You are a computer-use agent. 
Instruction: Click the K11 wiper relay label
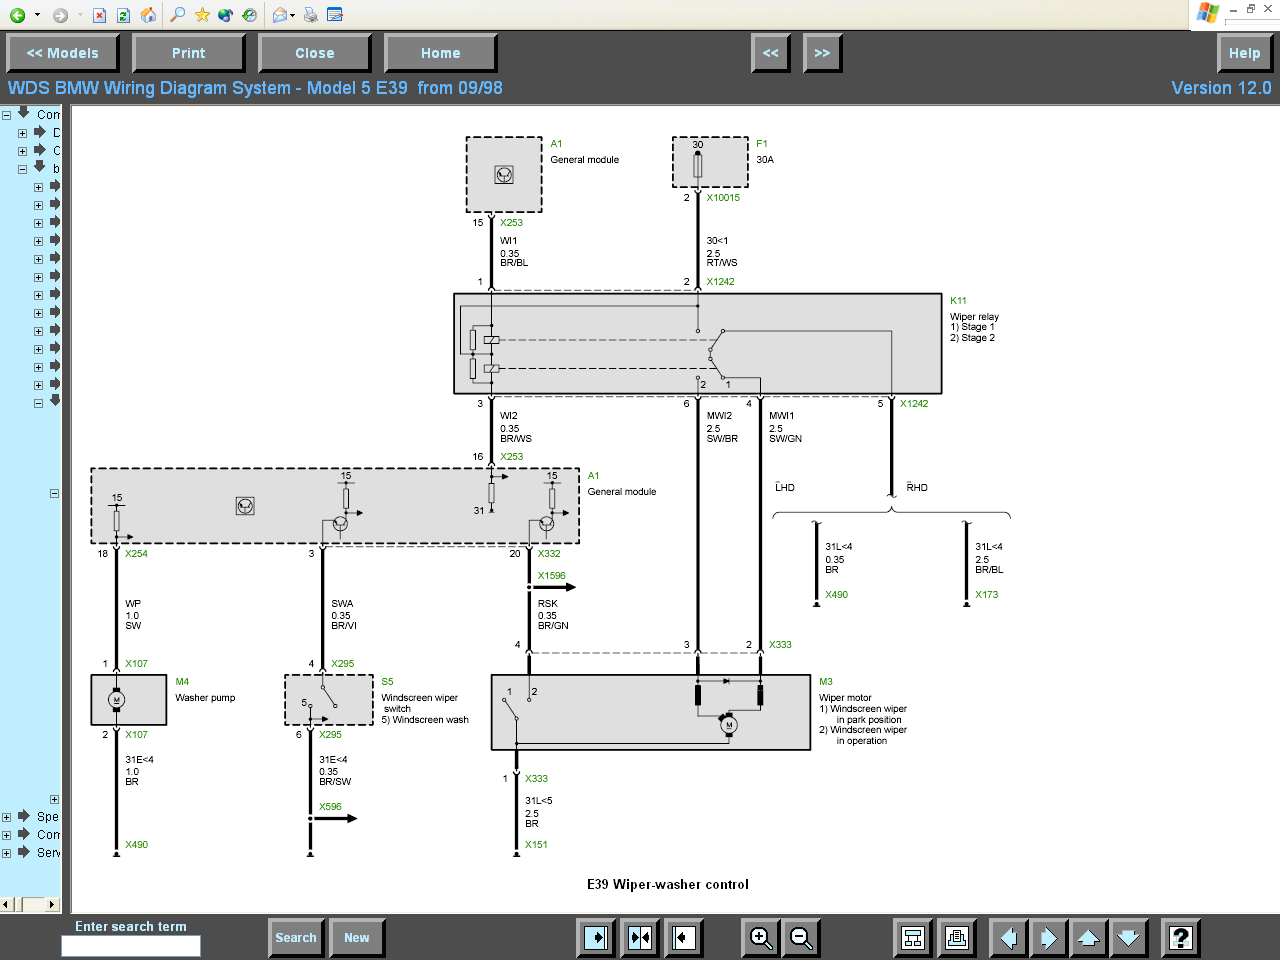(x=958, y=301)
